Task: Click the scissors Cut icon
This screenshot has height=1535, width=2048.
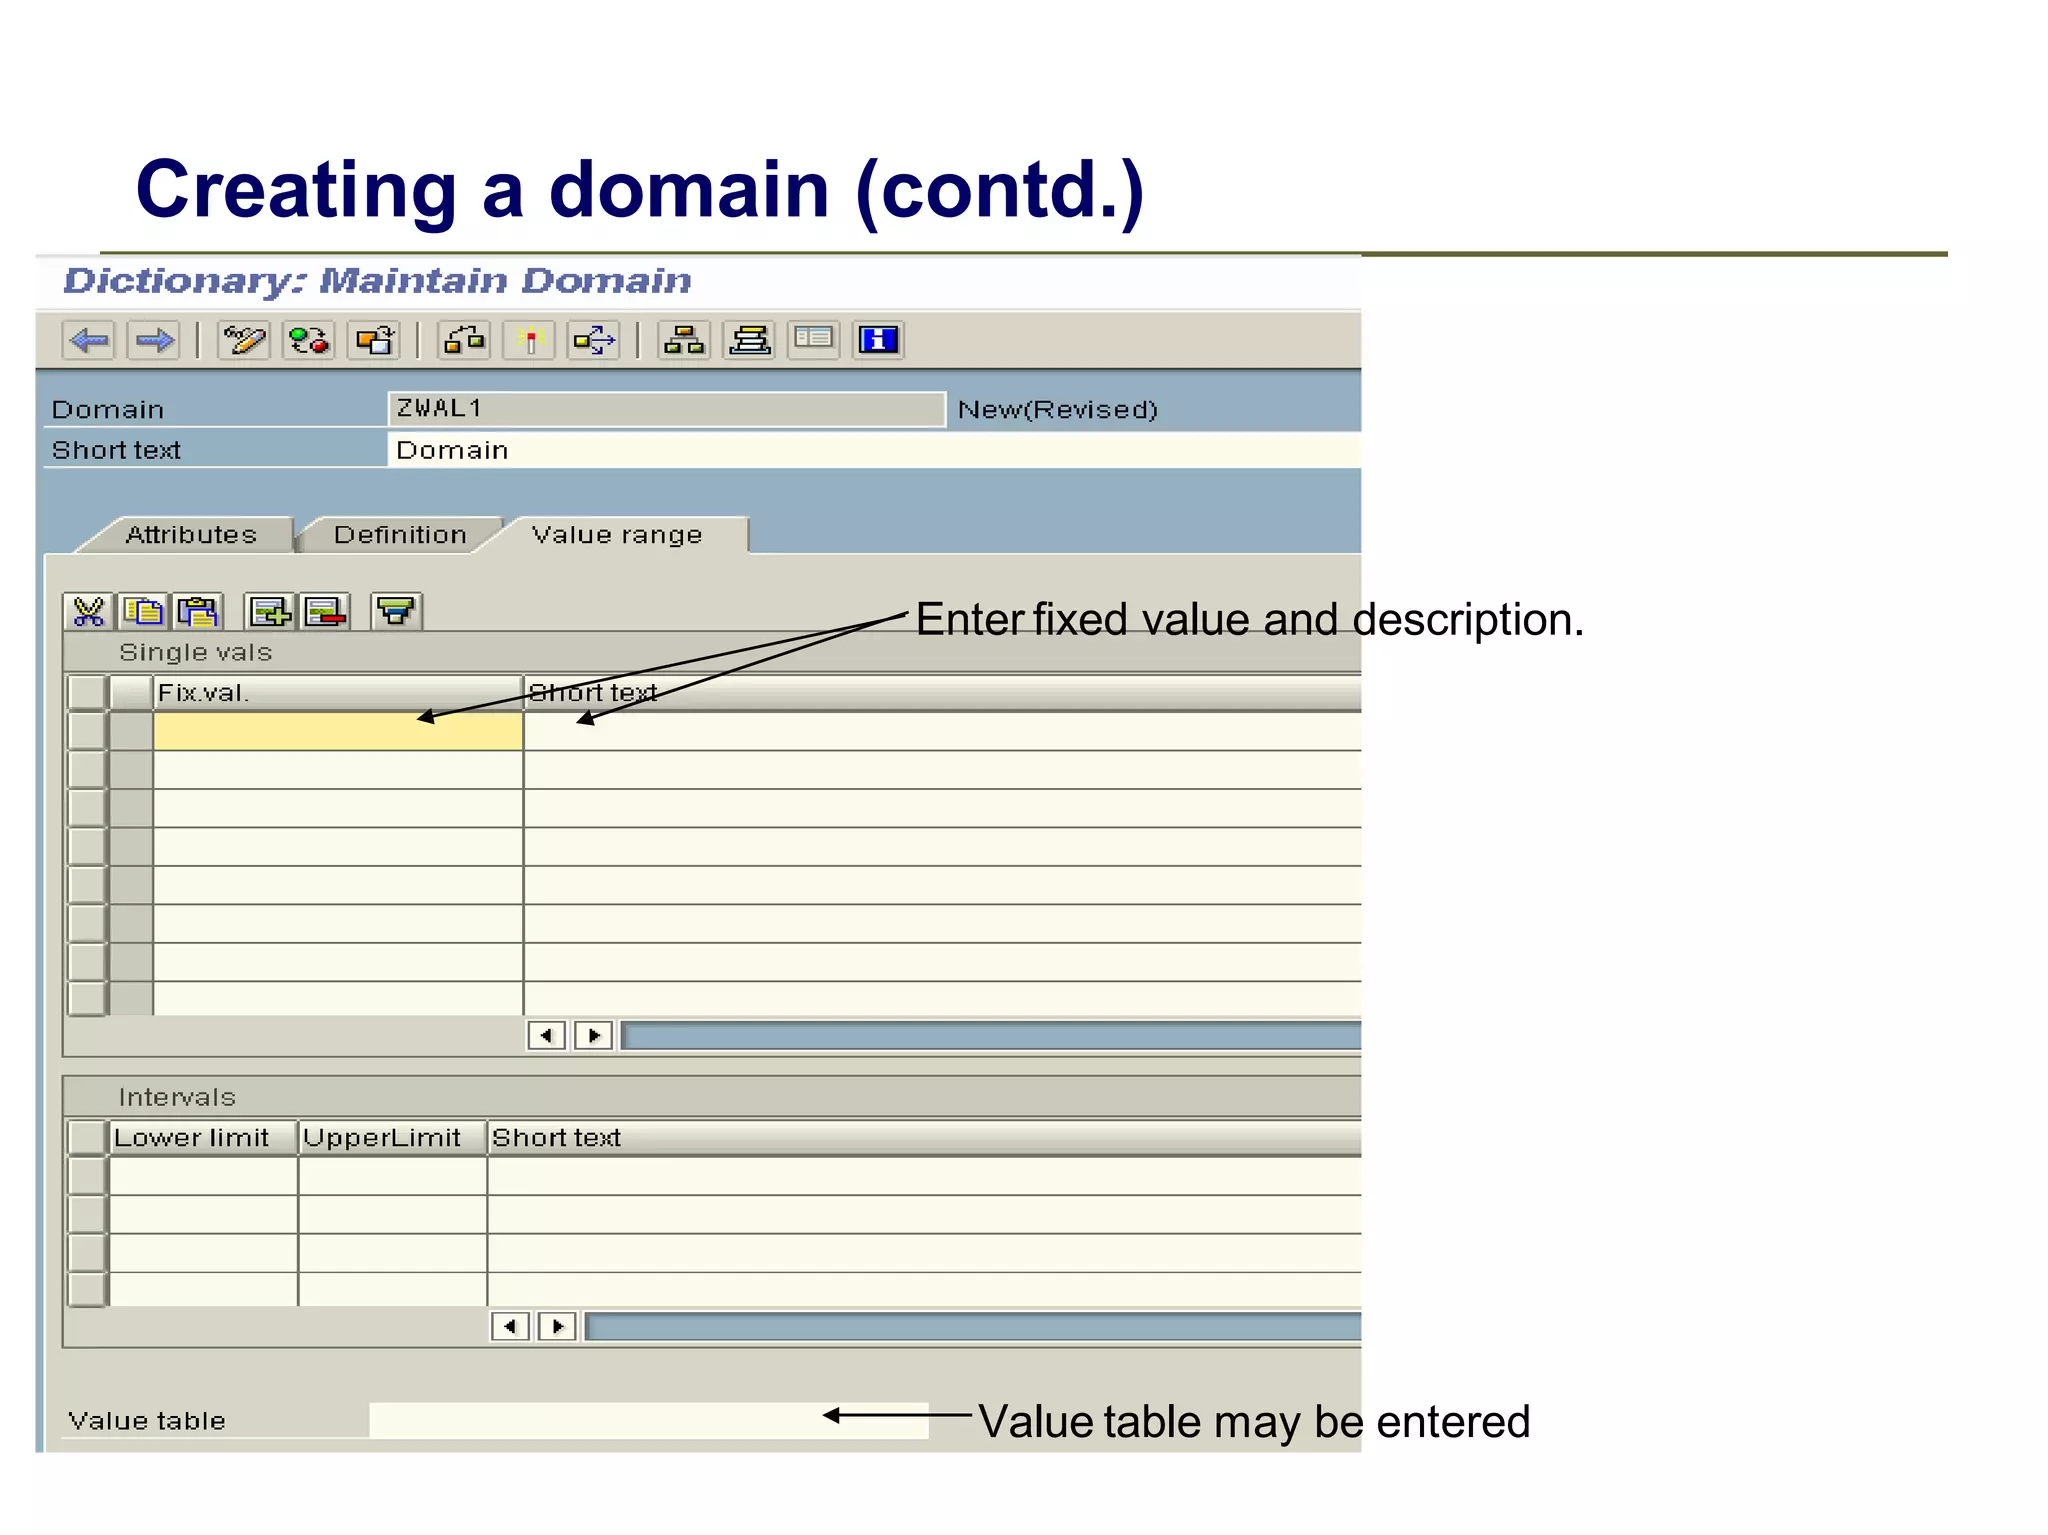Action: (x=88, y=611)
